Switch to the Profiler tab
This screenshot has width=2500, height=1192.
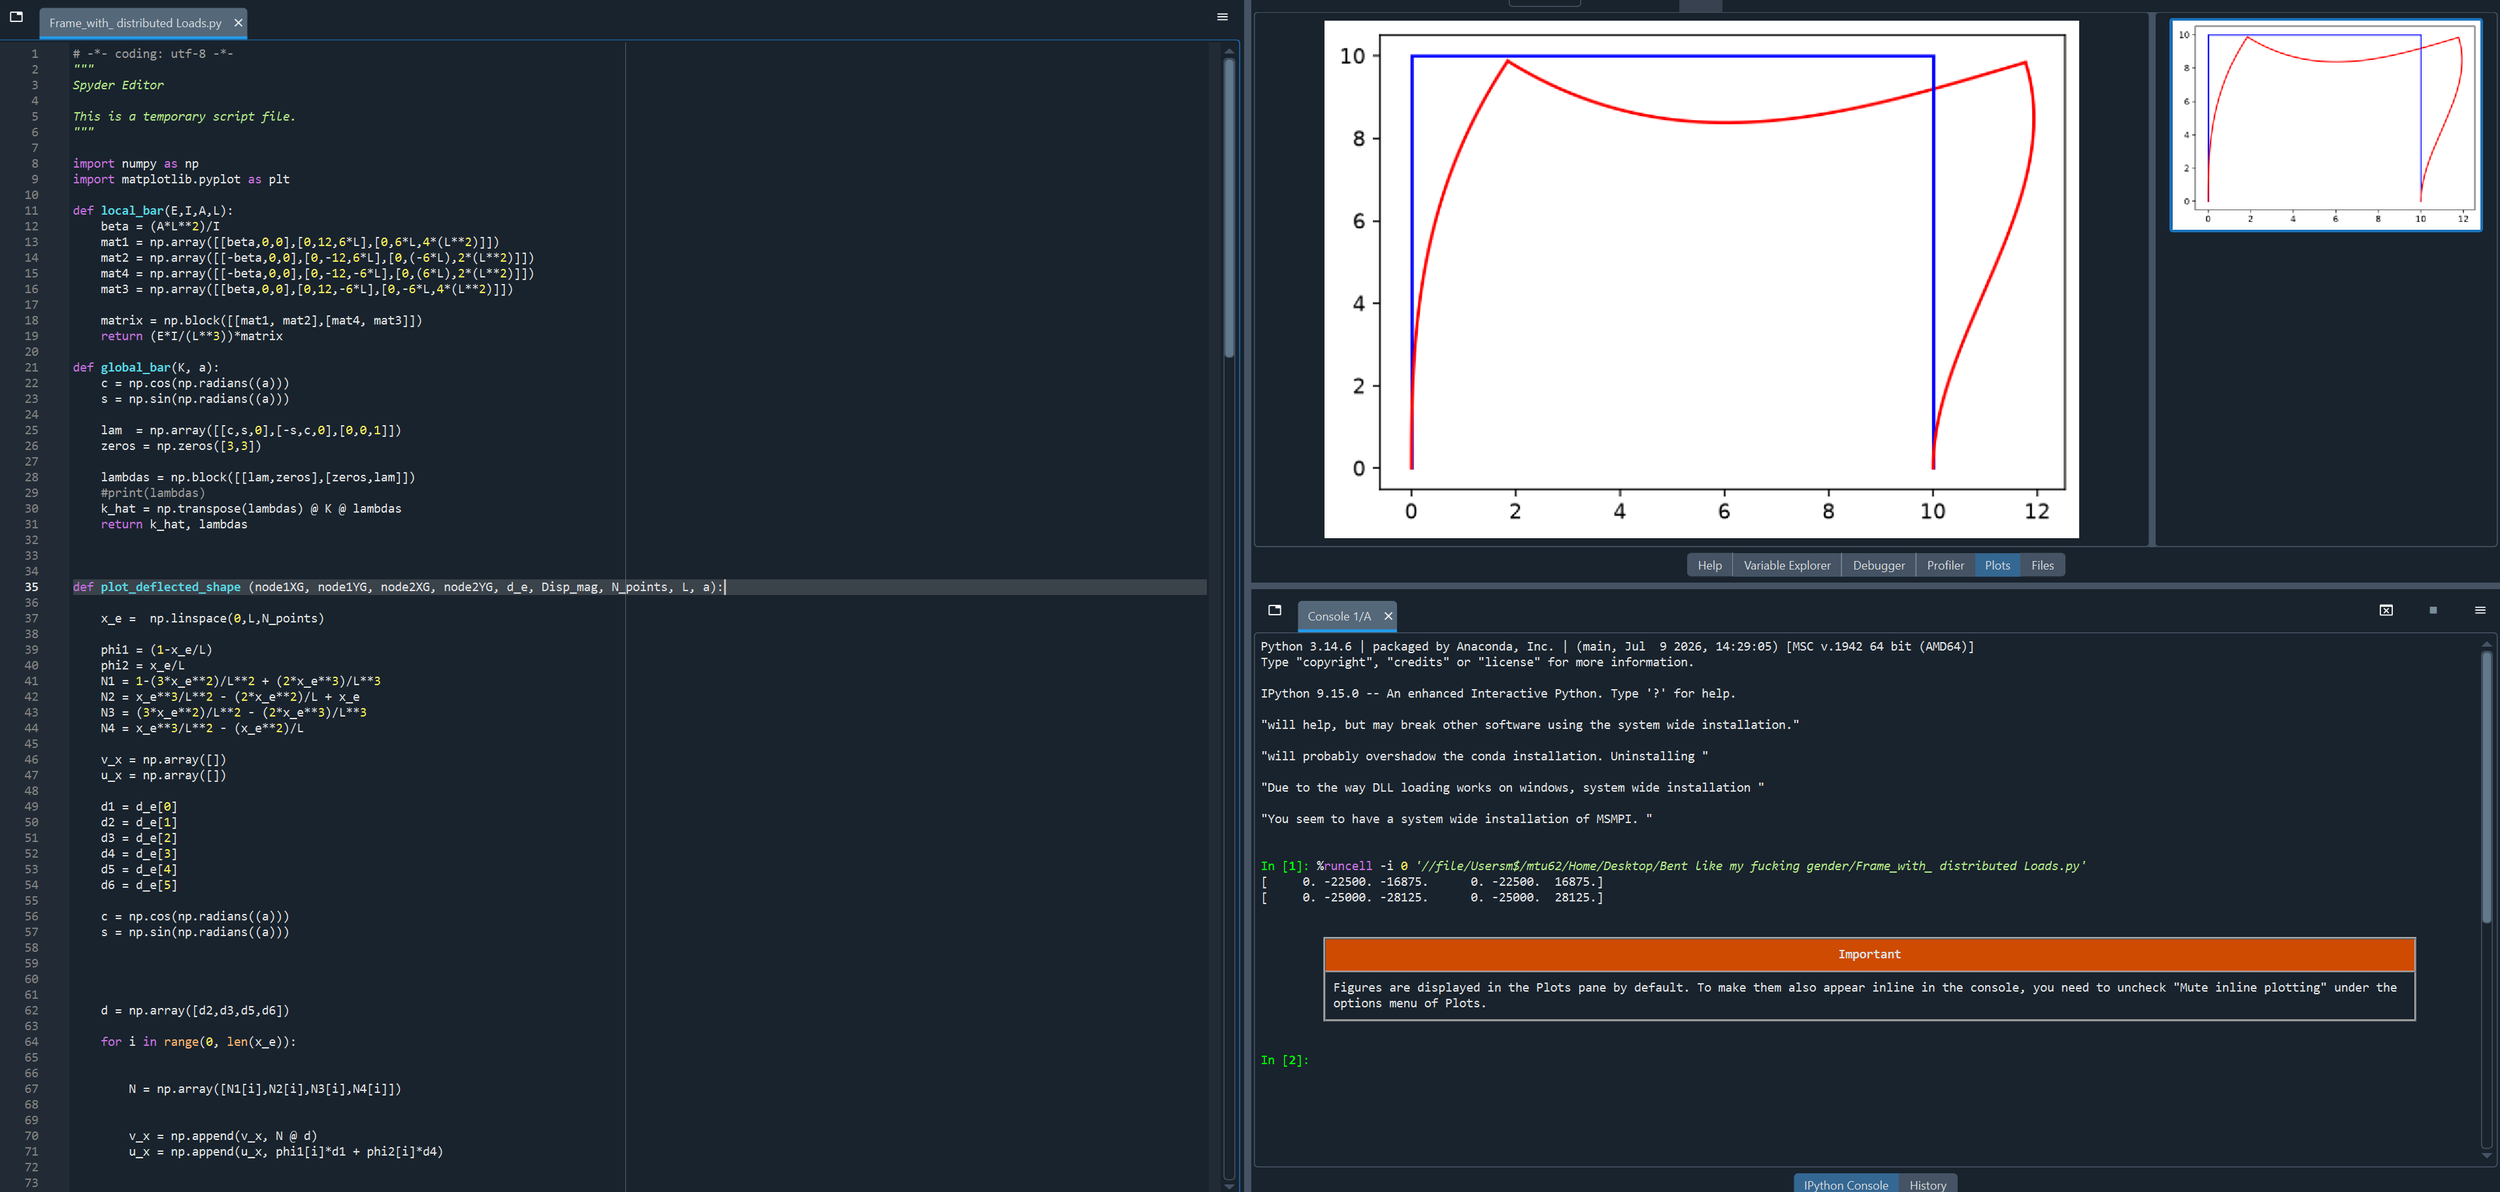pyautogui.click(x=1945, y=565)
